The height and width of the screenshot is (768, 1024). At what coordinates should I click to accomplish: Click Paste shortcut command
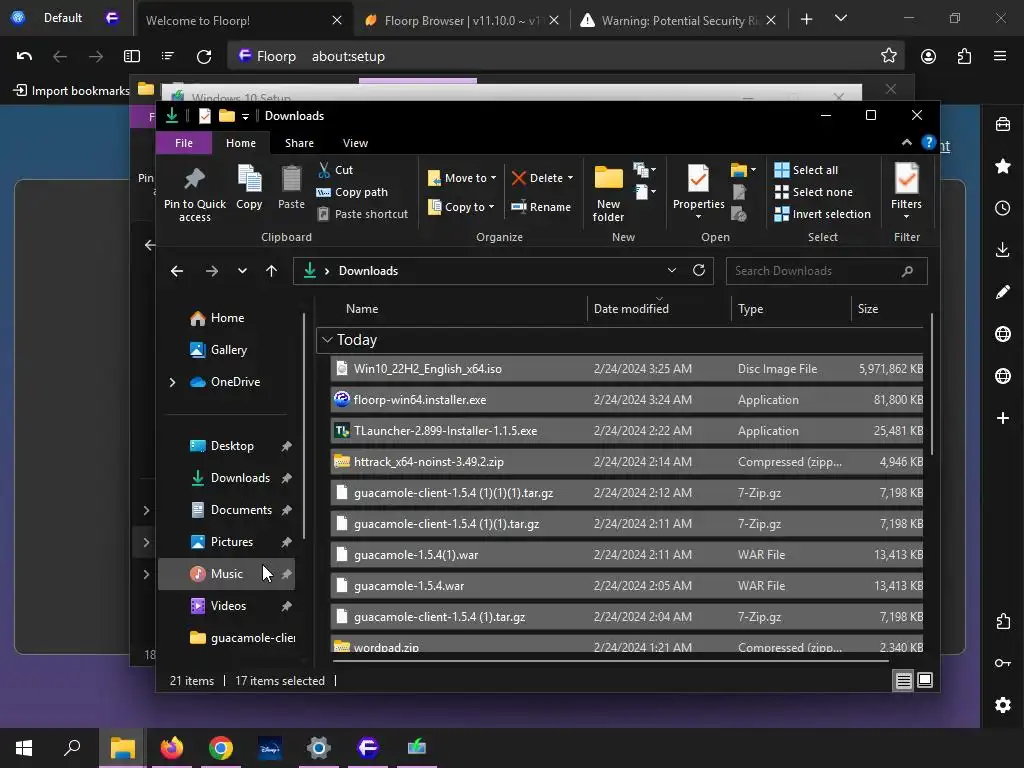(362, 214)
